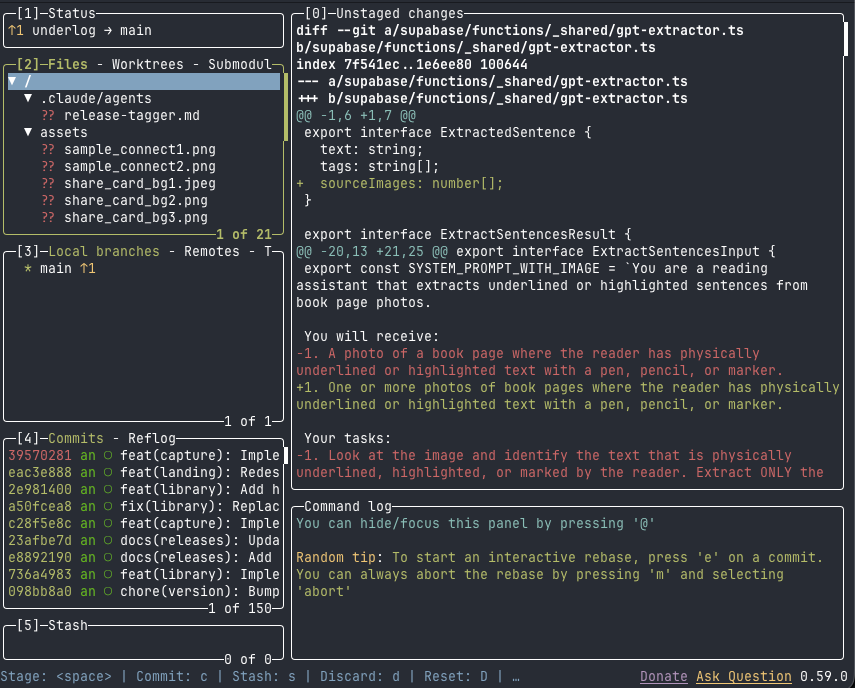Screen dimensions: 855x688
Task: Click the Unstaged changes panel scrollbar
Action: pyautogui.click(x=846, y=38)
